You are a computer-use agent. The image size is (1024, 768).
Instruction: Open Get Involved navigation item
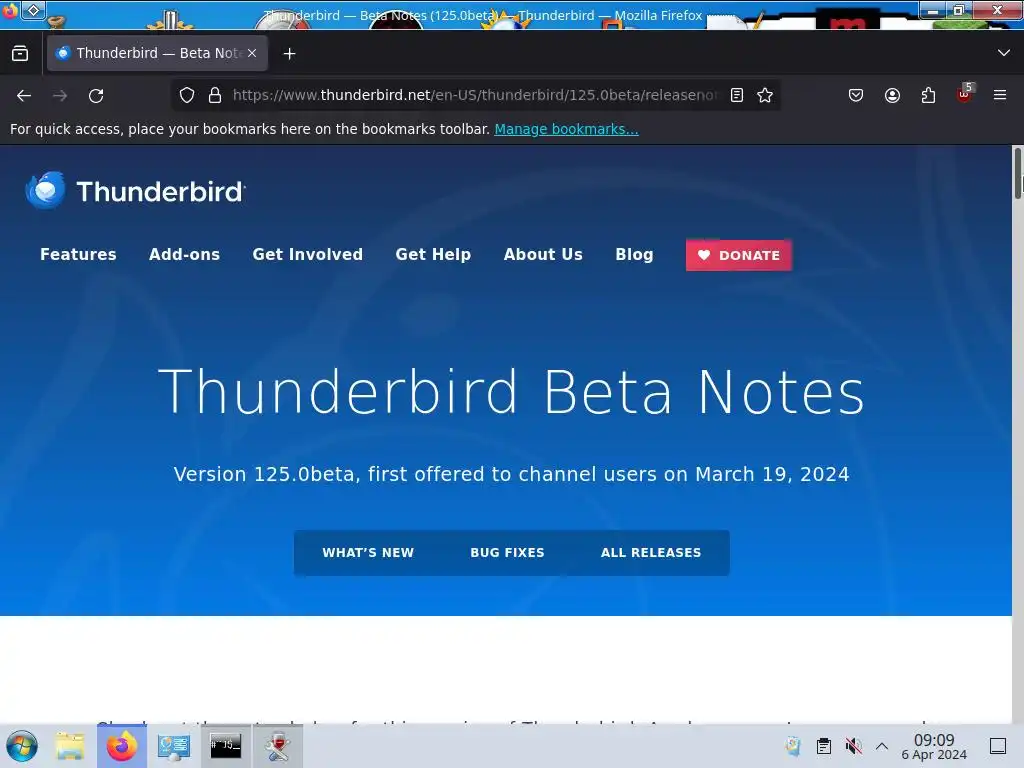point(308,255)
